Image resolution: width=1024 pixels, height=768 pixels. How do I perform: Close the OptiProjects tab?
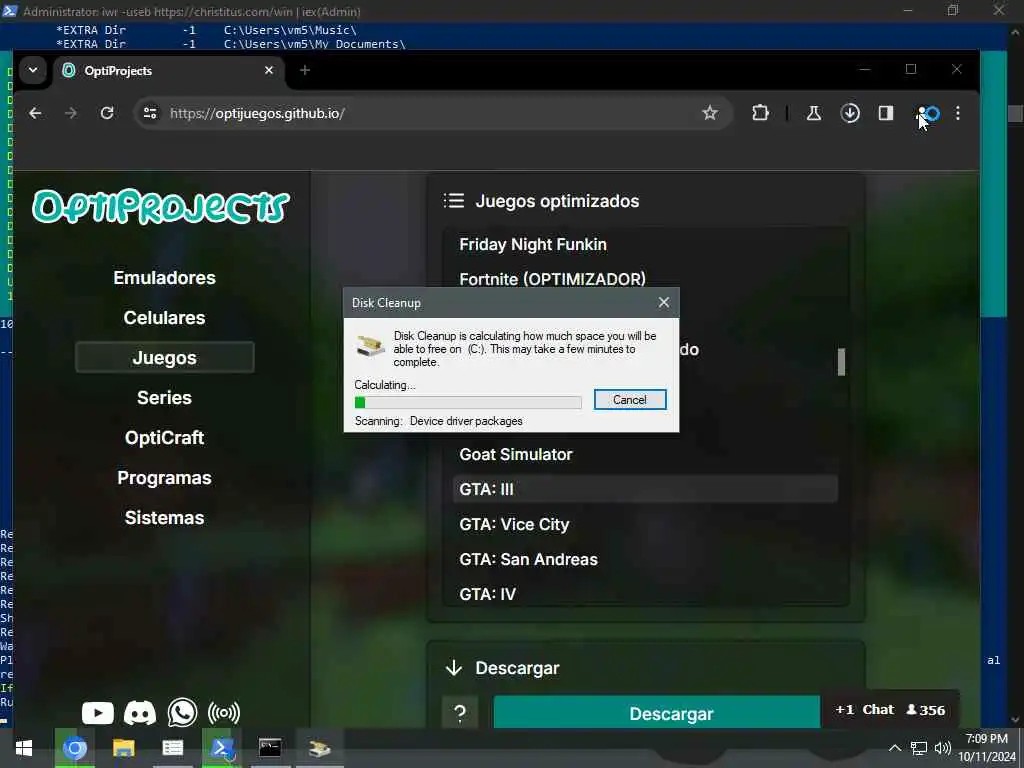[268, 70]
